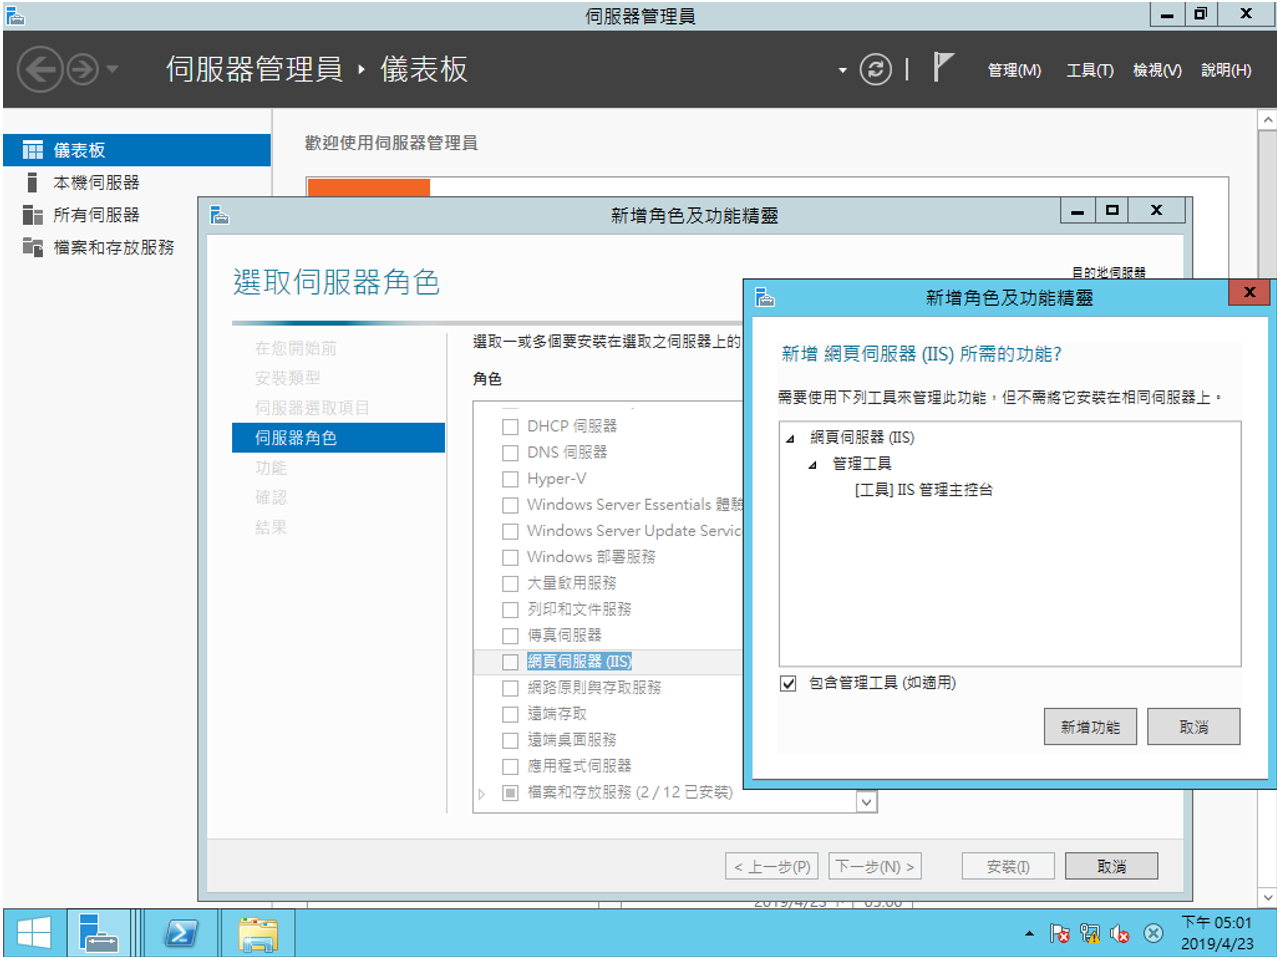Image resolution: width=1277 pixels, height=957 pixels.
Task: Click 取消 in the roles wizard
Action: pos(1111,866)
